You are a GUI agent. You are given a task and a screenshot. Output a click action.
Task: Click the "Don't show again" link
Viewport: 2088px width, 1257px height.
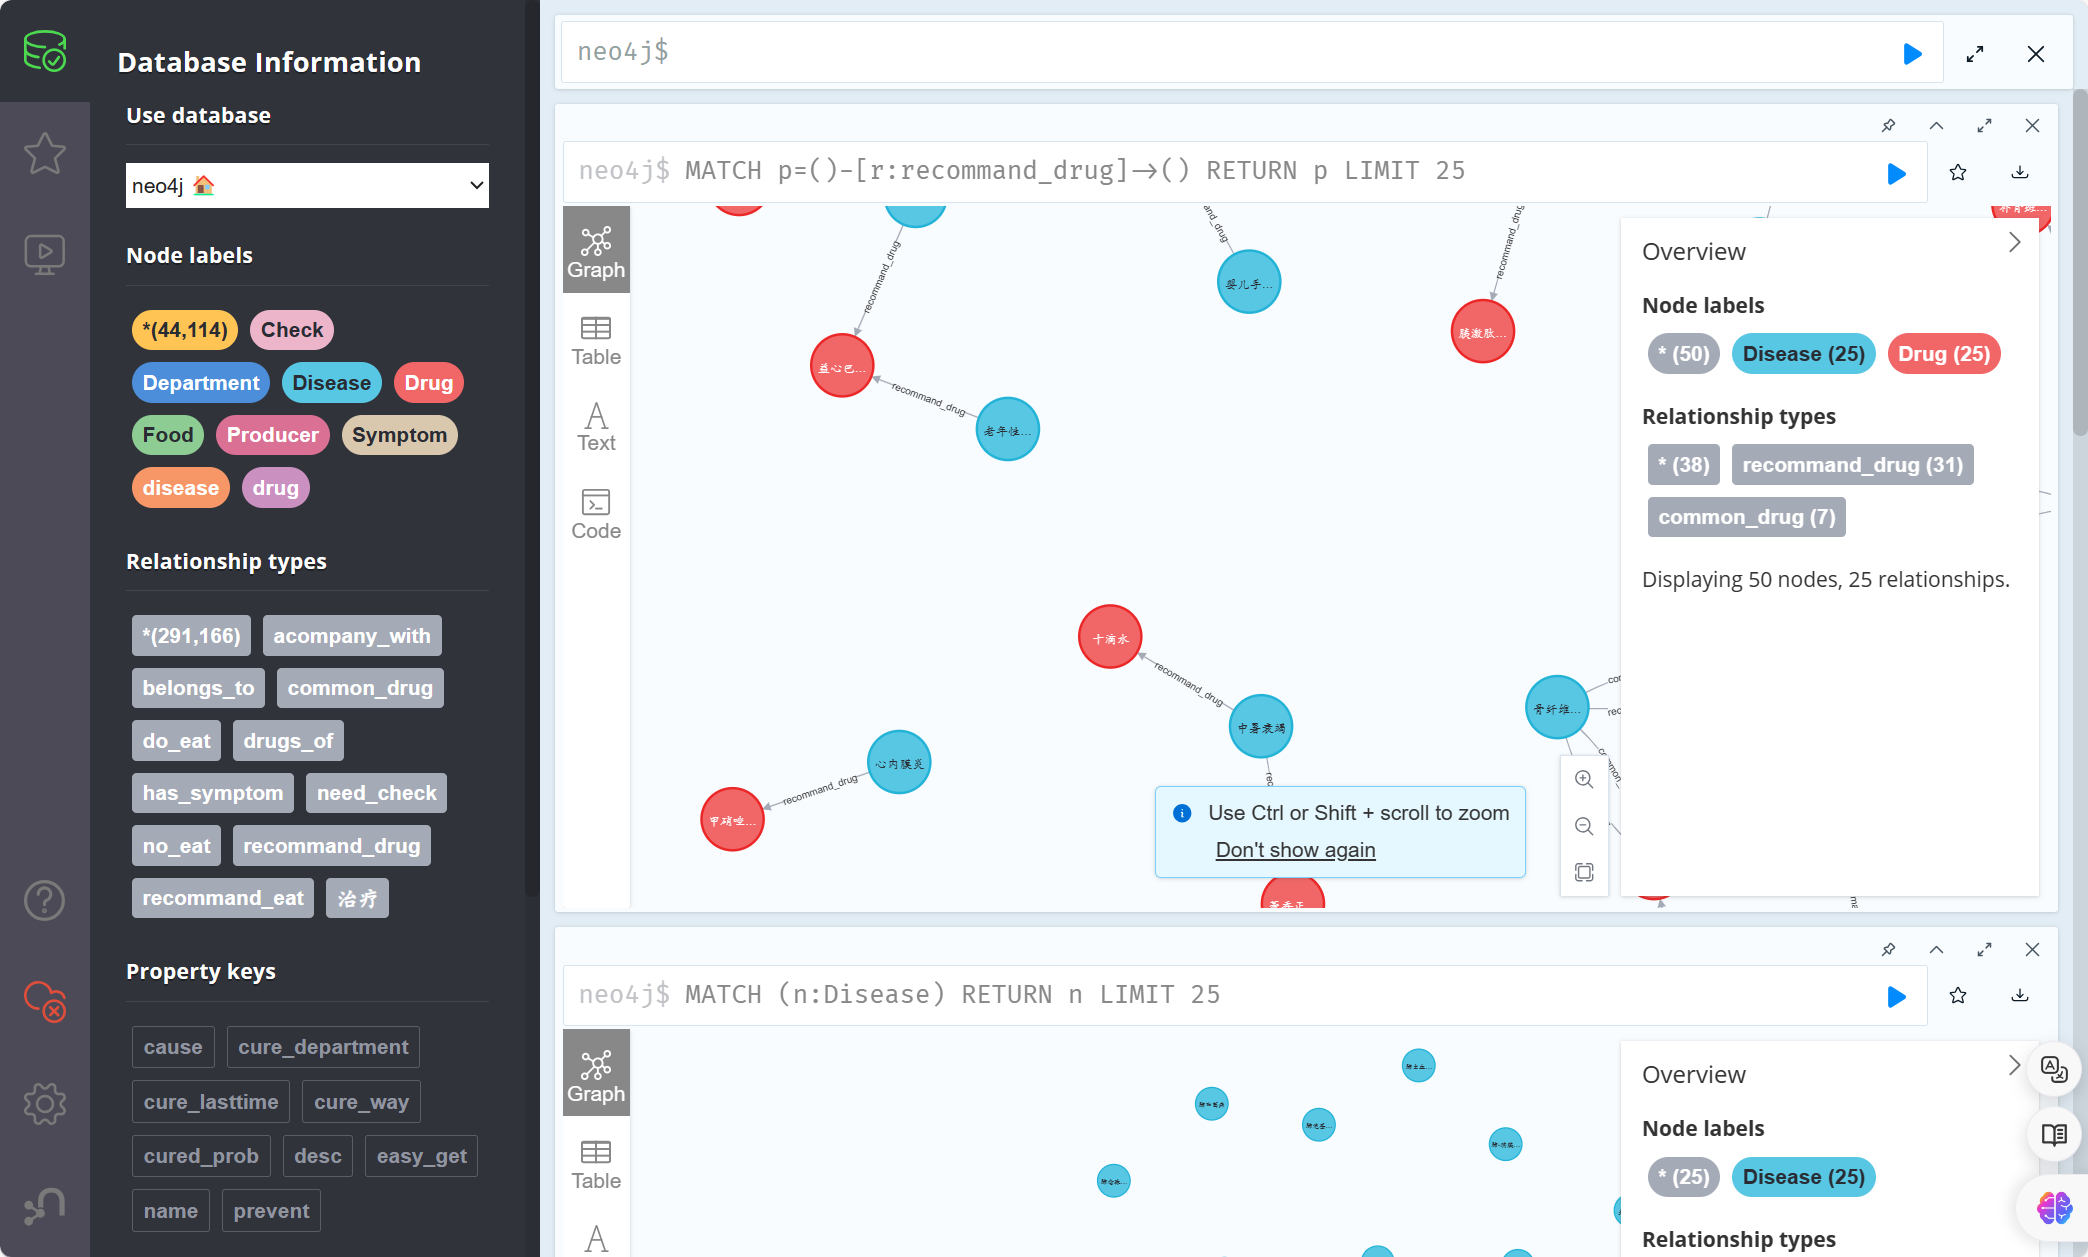click(1295, 850)
